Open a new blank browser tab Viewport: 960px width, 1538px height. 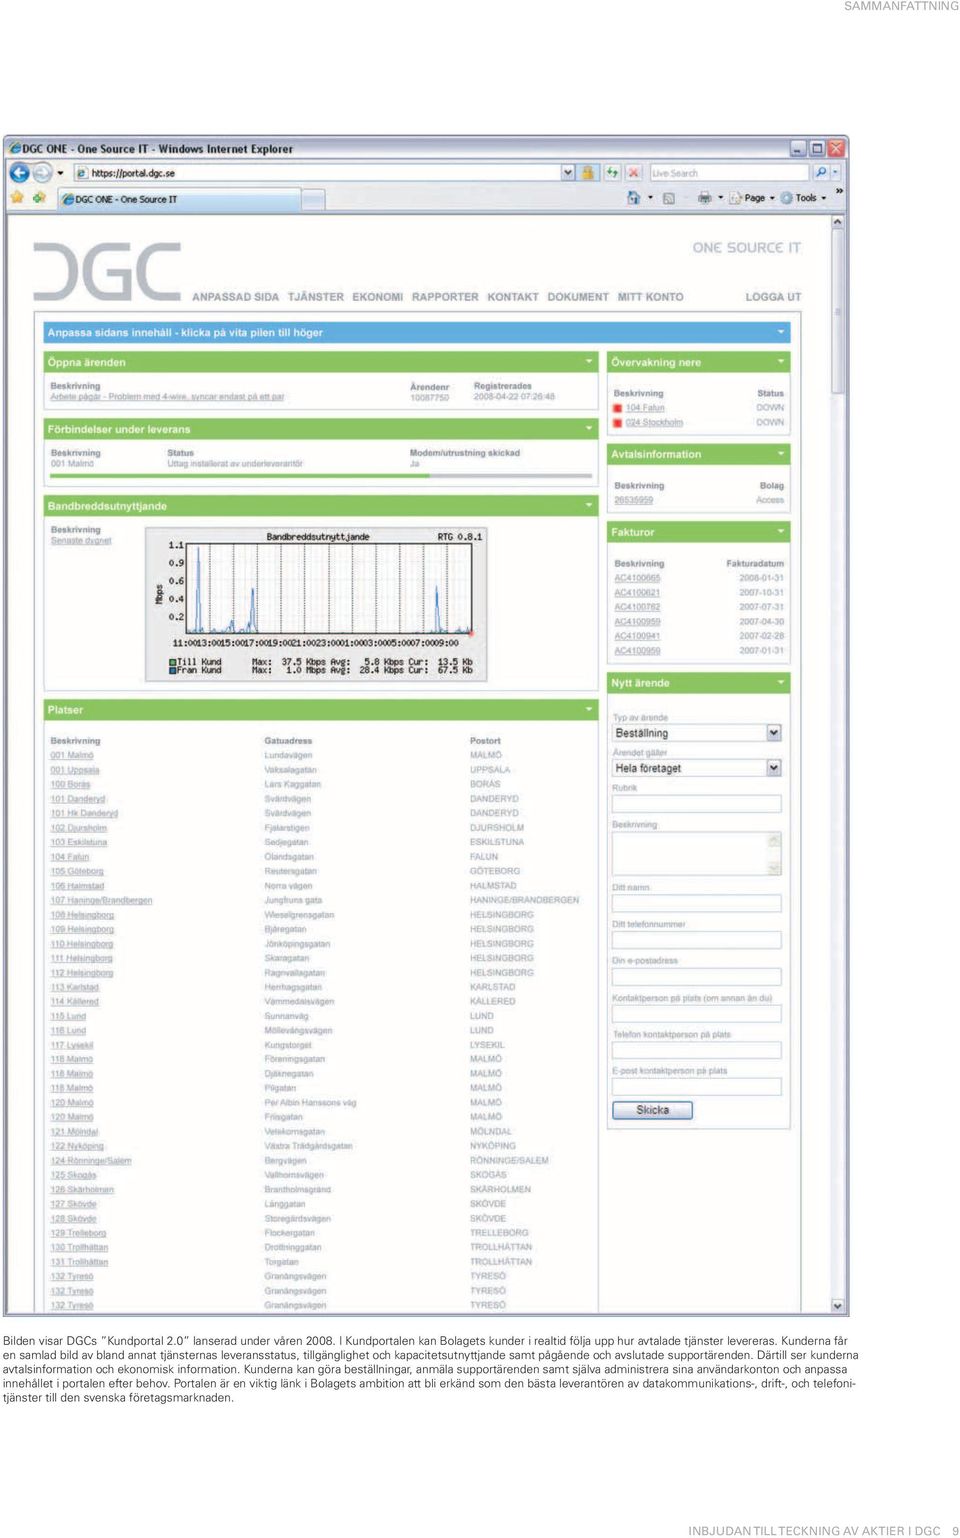(314, 200)
